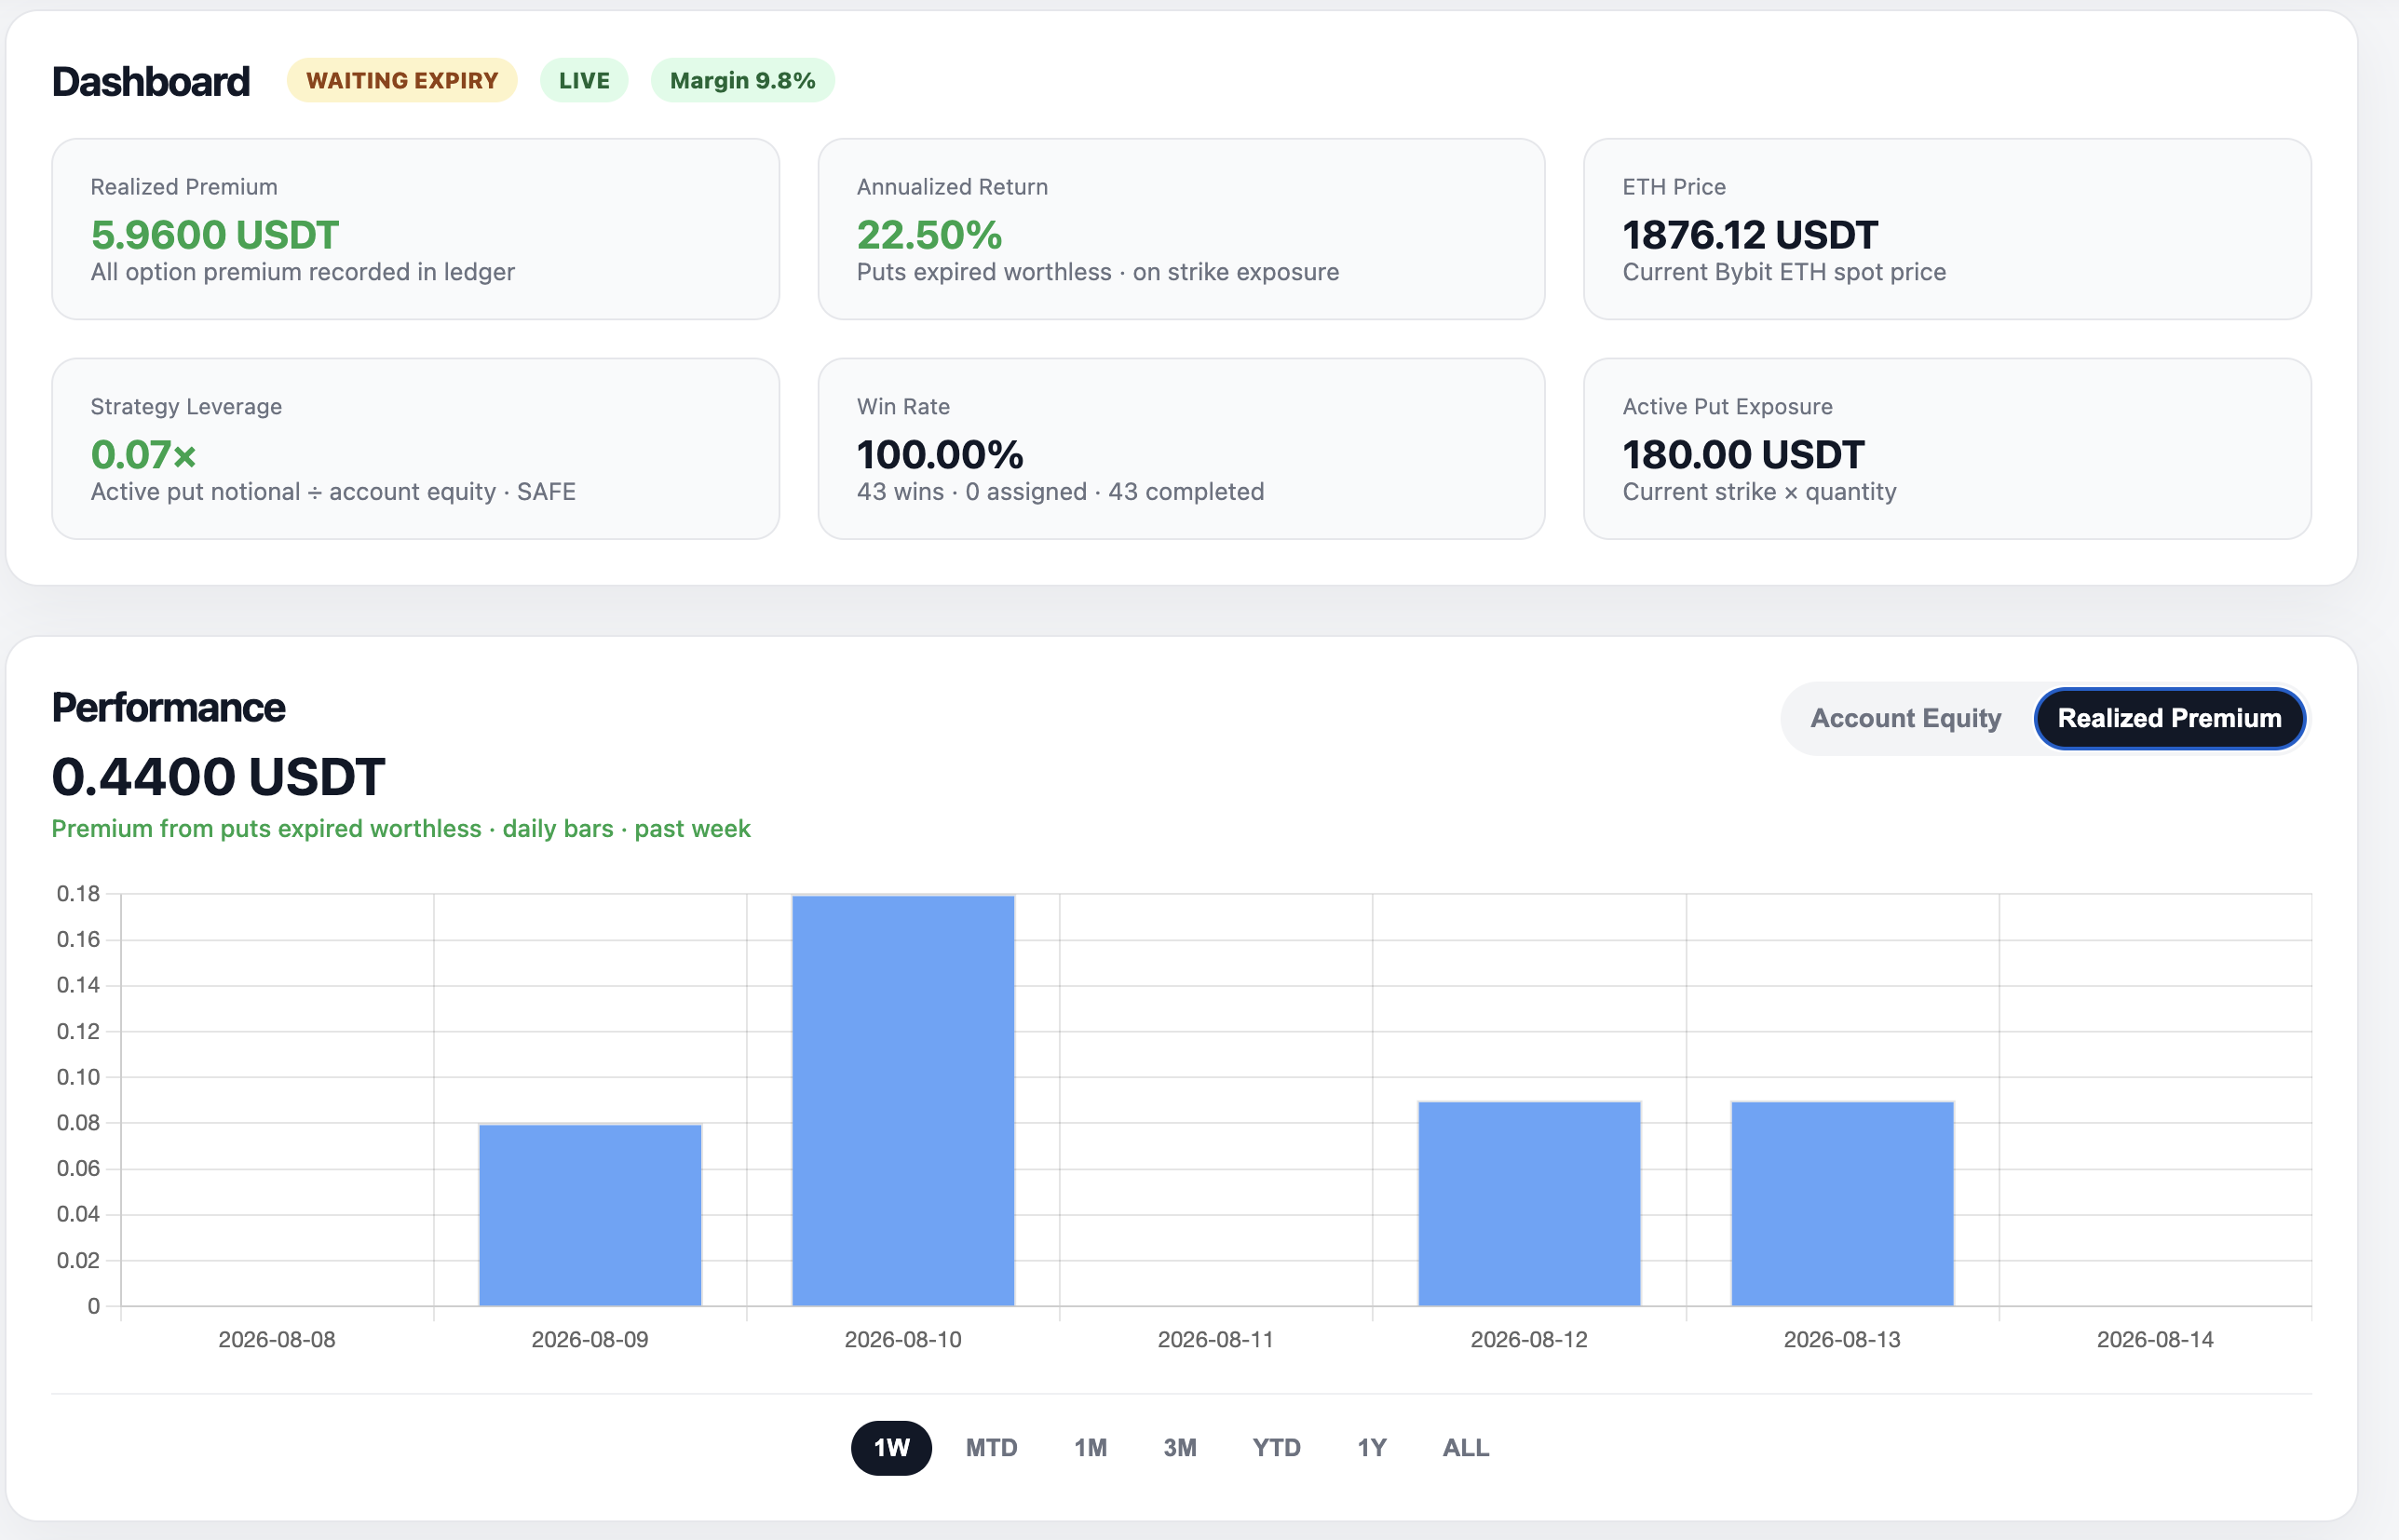Screen dimensions: 2399x1540
Task: Click the WAITING EXPIRY status badge
Action: 402,80
